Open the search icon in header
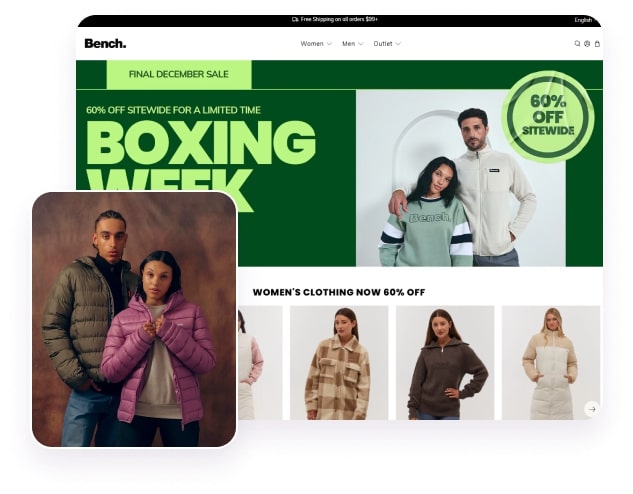 coord(577,44)
